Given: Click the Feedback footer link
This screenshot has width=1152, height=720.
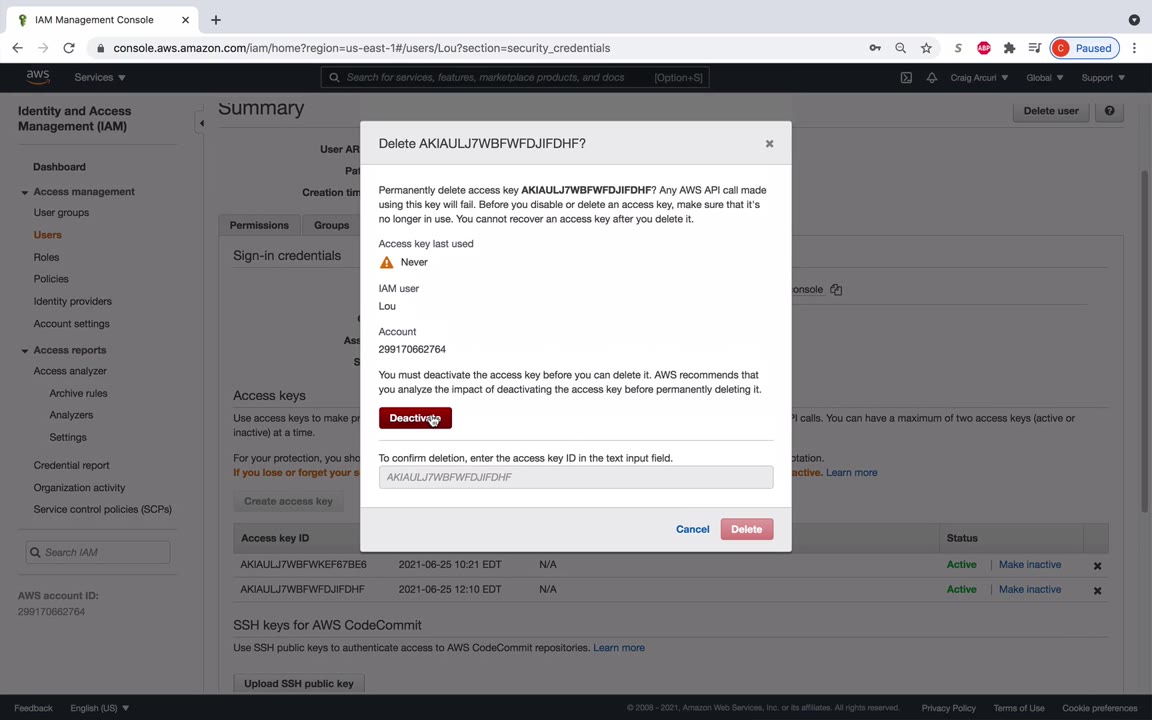Looking at the screenshot, I should point(33,708).
